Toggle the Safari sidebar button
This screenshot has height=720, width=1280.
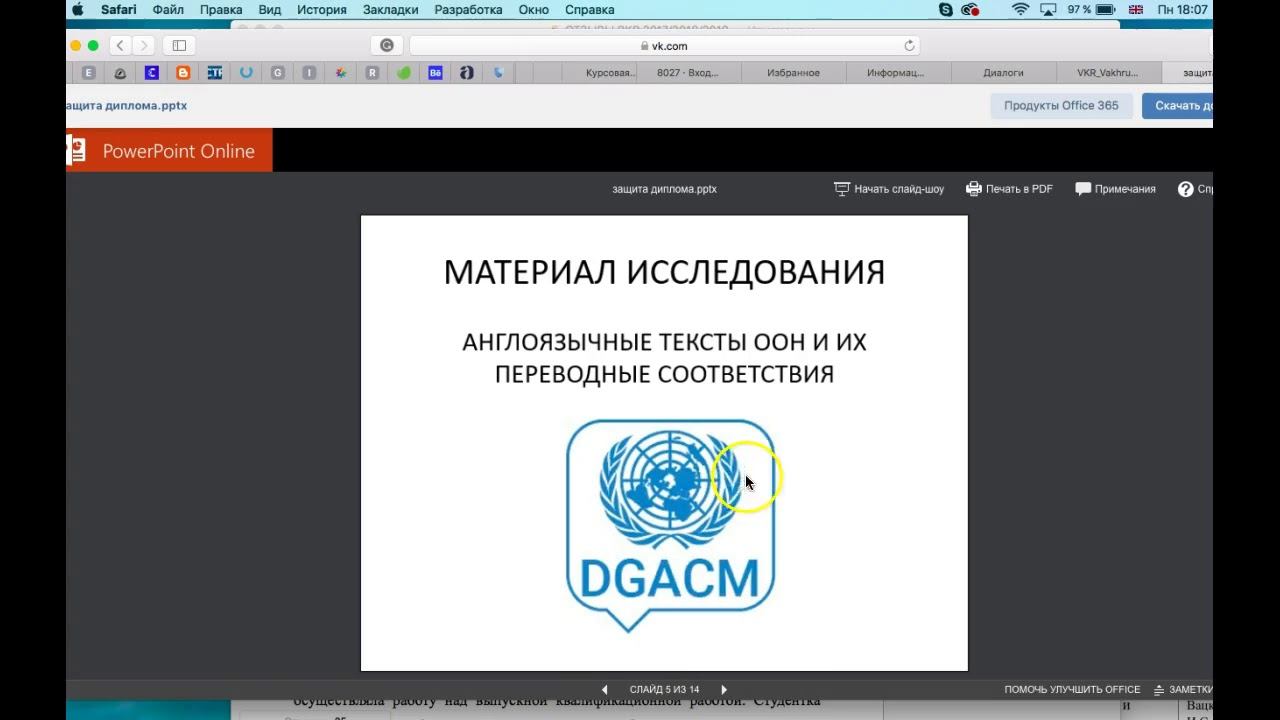click(x=179, y=45)
